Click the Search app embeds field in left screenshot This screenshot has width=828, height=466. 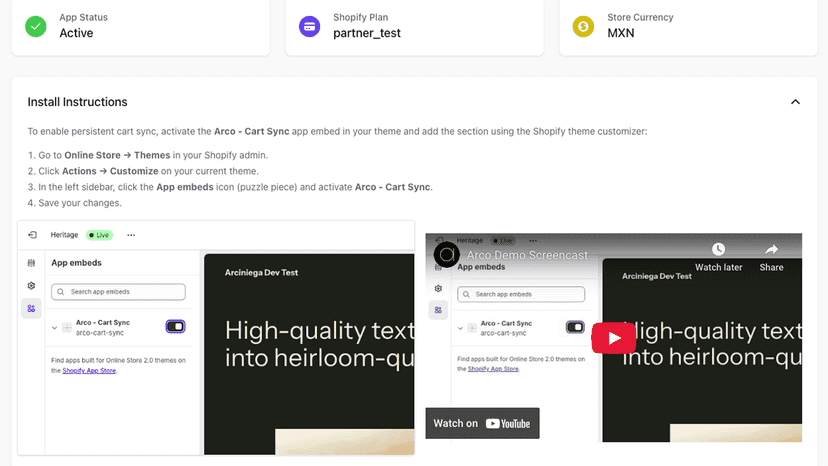tap(118, 292)
